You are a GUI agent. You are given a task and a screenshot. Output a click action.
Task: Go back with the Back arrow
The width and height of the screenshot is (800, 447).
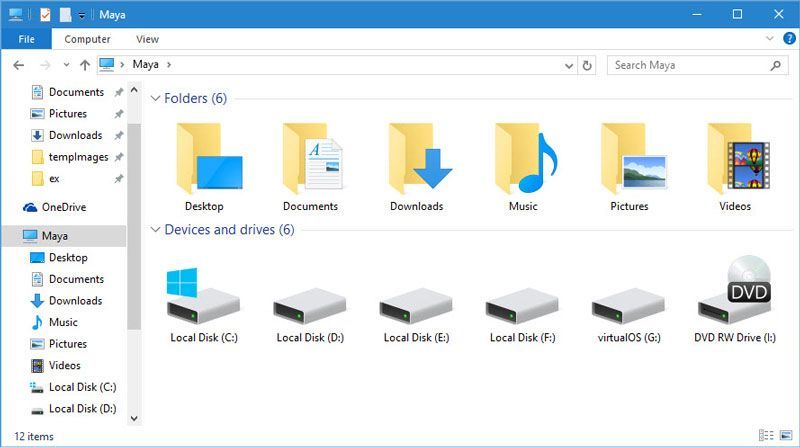[19, 65]
